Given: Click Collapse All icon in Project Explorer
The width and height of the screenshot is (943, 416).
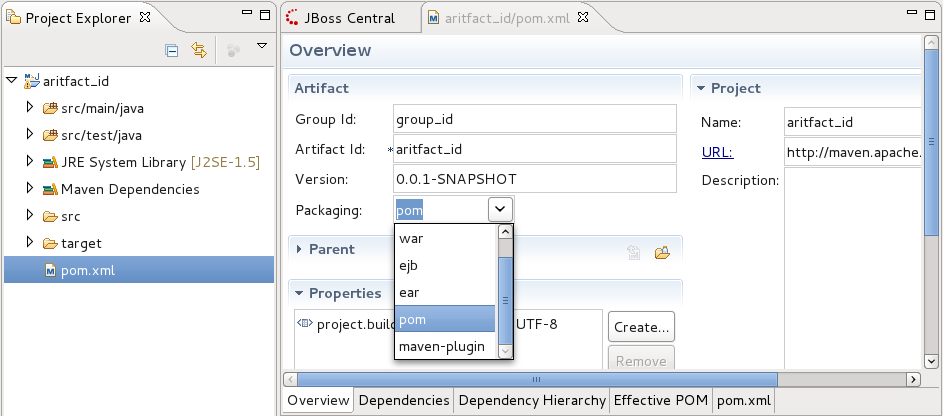Looking at the screenshot, I should [x=171, y=51].
